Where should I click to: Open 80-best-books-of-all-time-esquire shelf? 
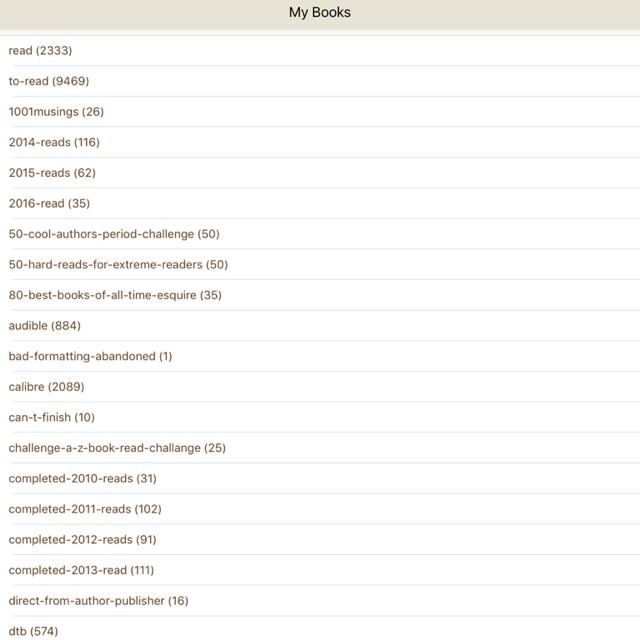pos(115,295)
